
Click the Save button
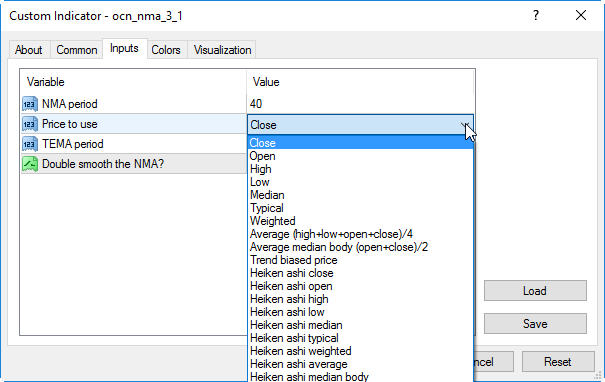(x=535, y=323)
